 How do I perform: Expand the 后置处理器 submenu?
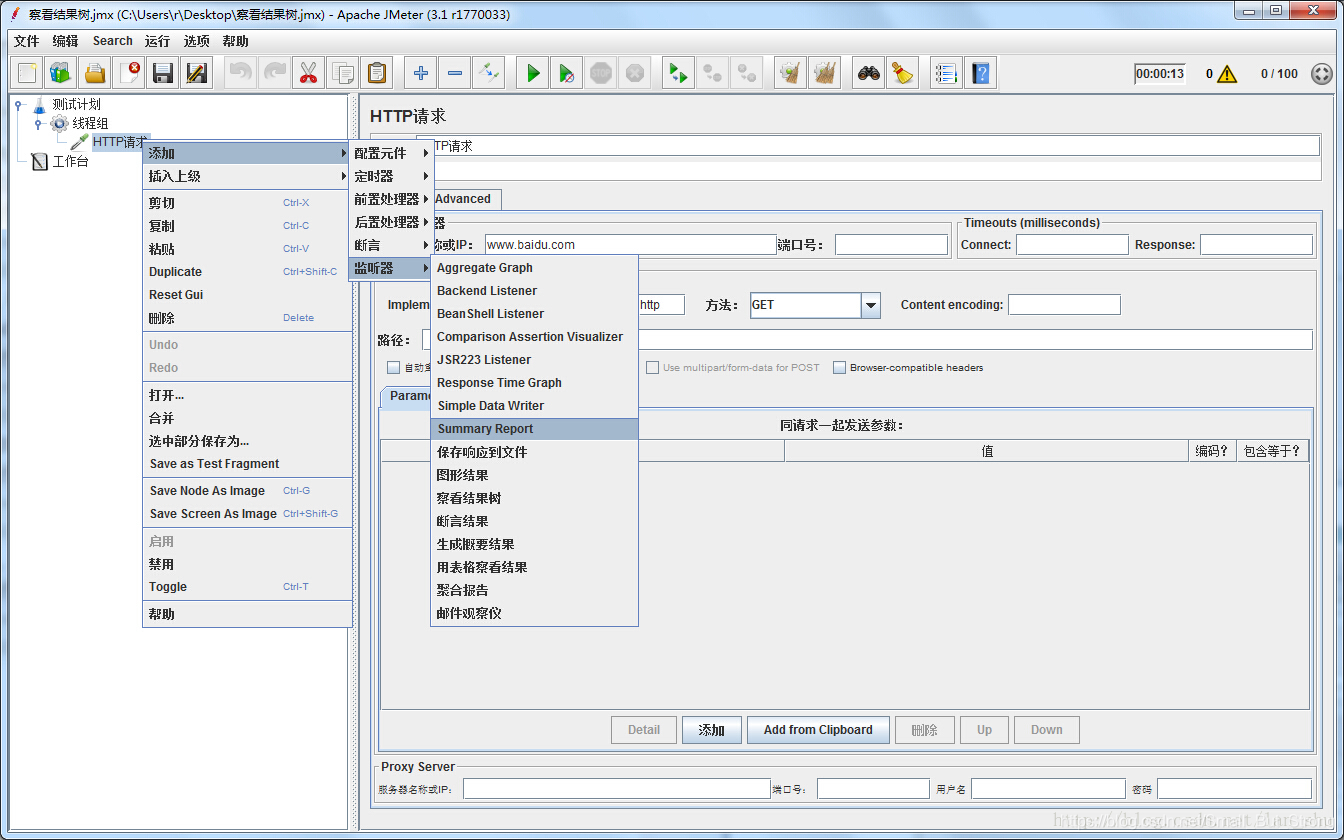pyautogui.click(x=391, y=222)
